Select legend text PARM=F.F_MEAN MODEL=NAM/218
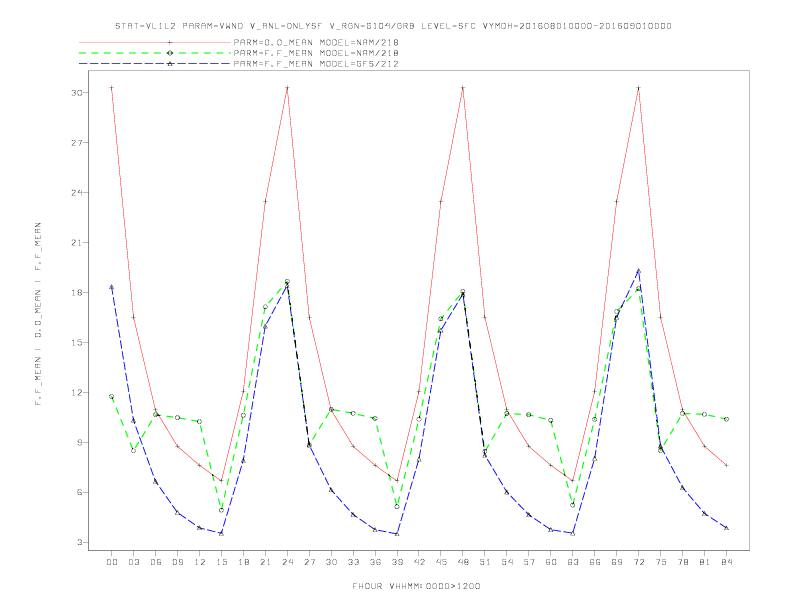Viewport: 792px width, 612px height. tap(316, 53)
